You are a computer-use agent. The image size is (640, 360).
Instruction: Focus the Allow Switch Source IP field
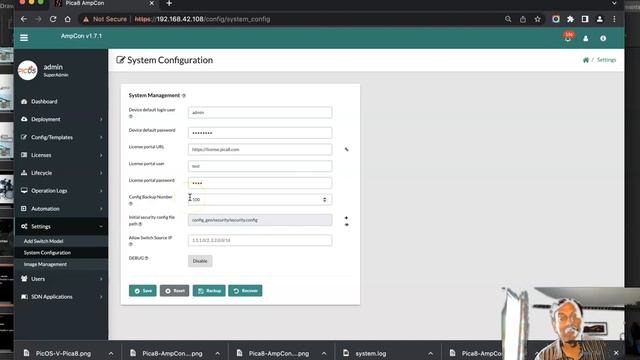260,240
